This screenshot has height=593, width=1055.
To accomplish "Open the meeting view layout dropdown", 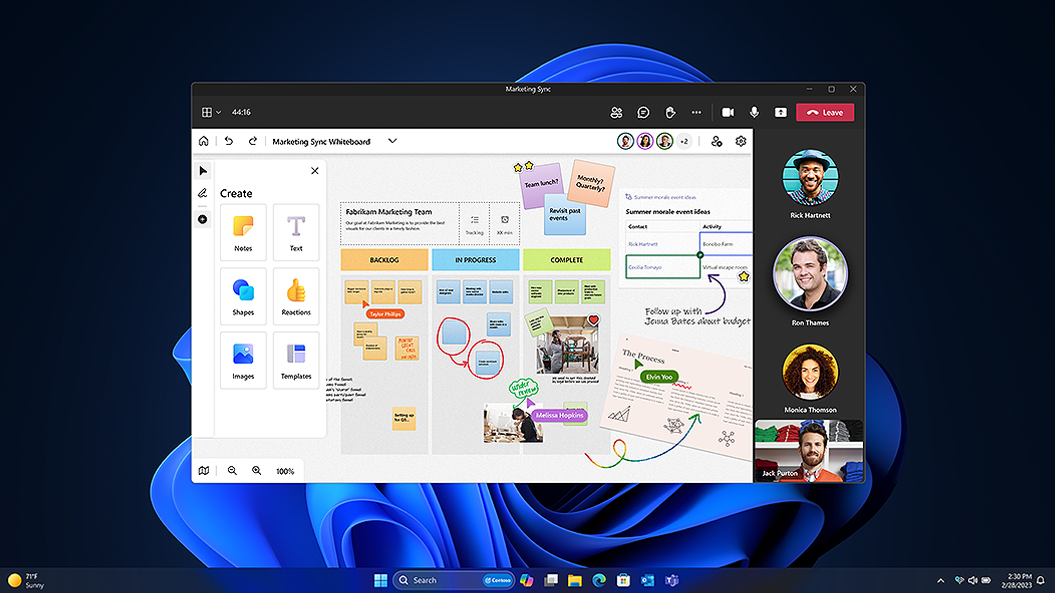I will (x=211, y=113).
